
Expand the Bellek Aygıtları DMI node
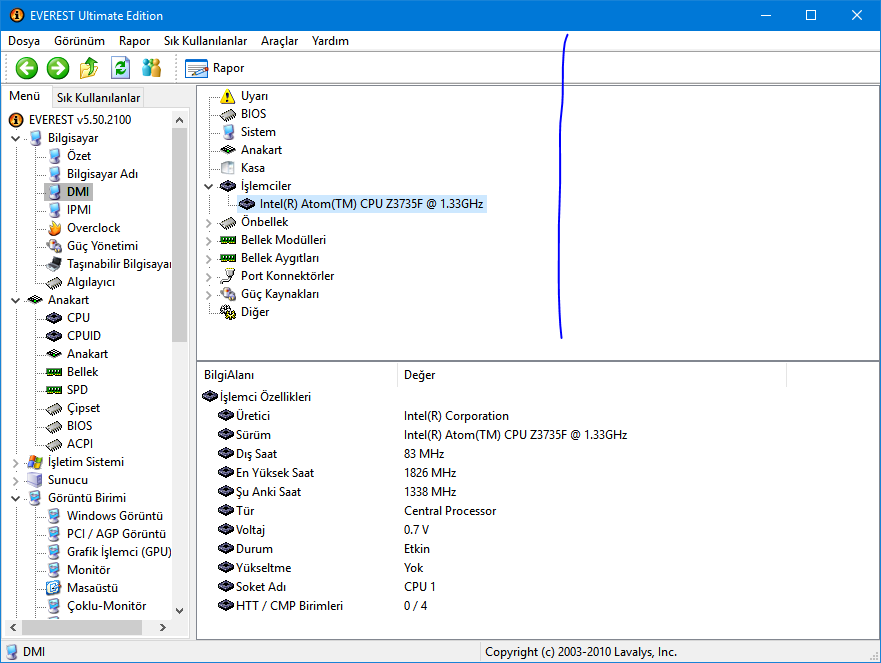click(x=208, y=258)
